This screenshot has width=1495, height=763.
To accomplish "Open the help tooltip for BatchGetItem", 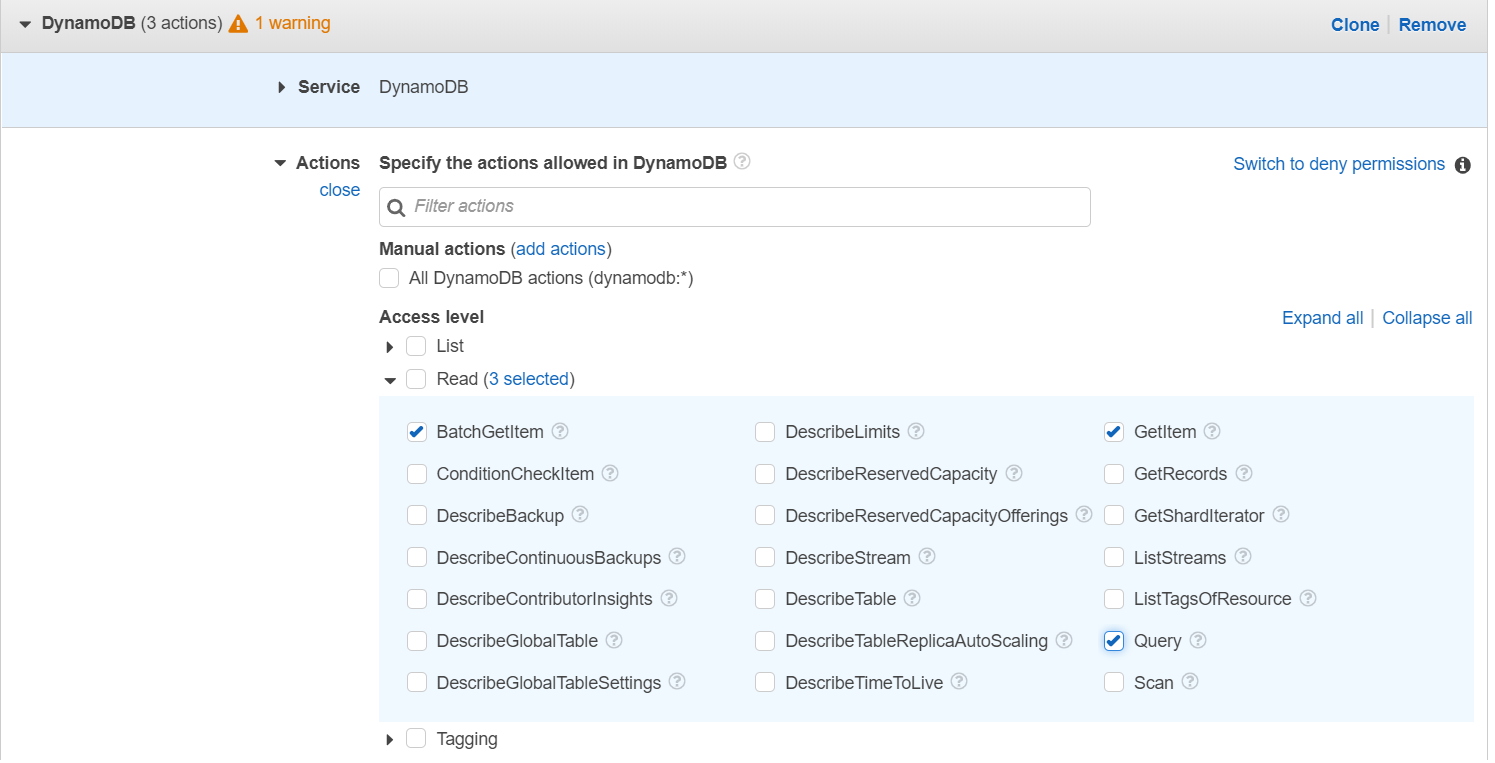I will [561, 431].
